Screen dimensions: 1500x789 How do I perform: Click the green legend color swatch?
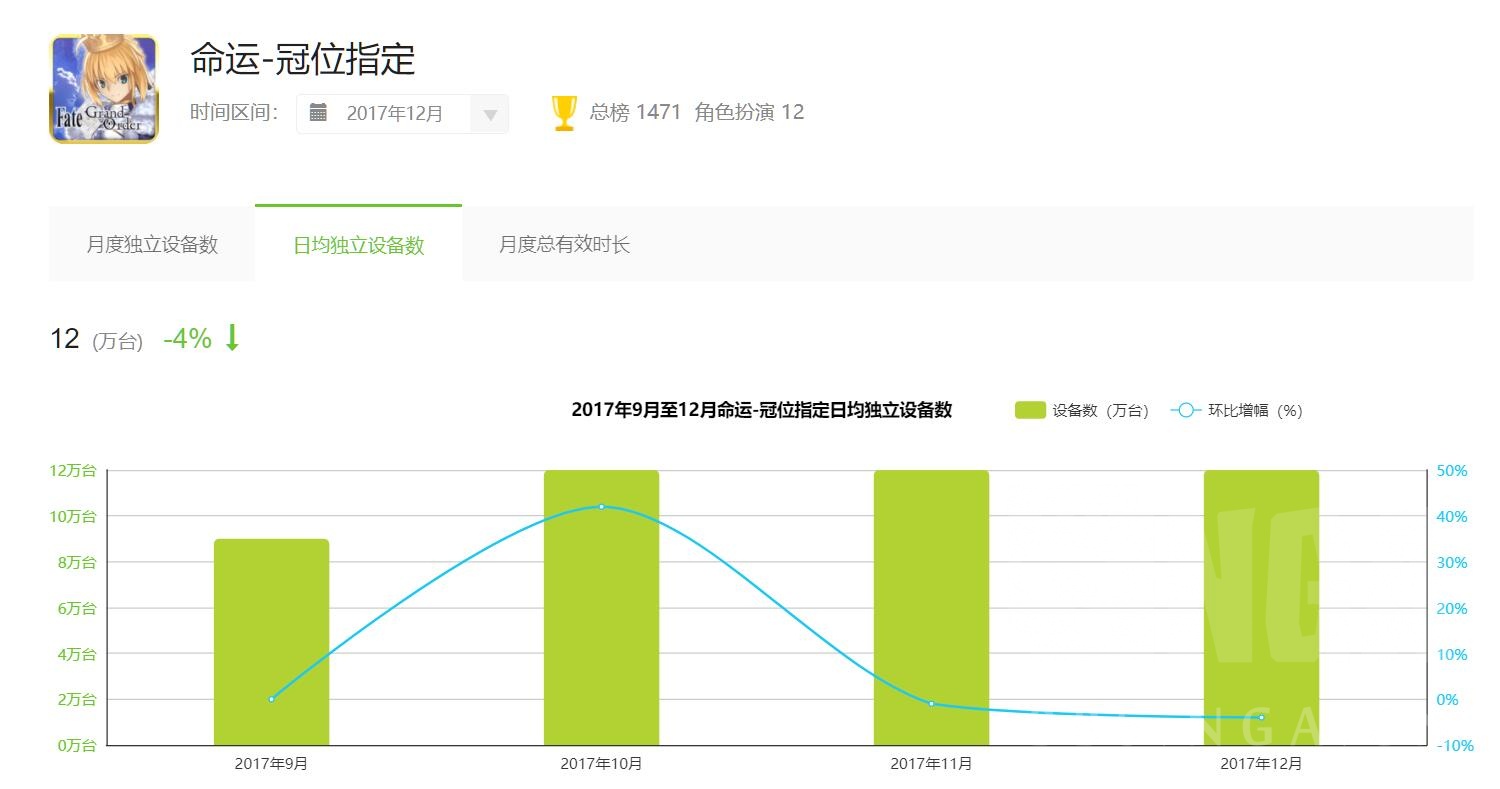(1030, 410)
